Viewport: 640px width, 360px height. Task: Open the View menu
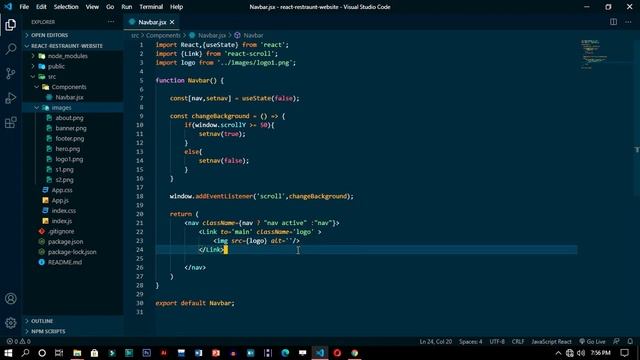(x=92, y=7)
